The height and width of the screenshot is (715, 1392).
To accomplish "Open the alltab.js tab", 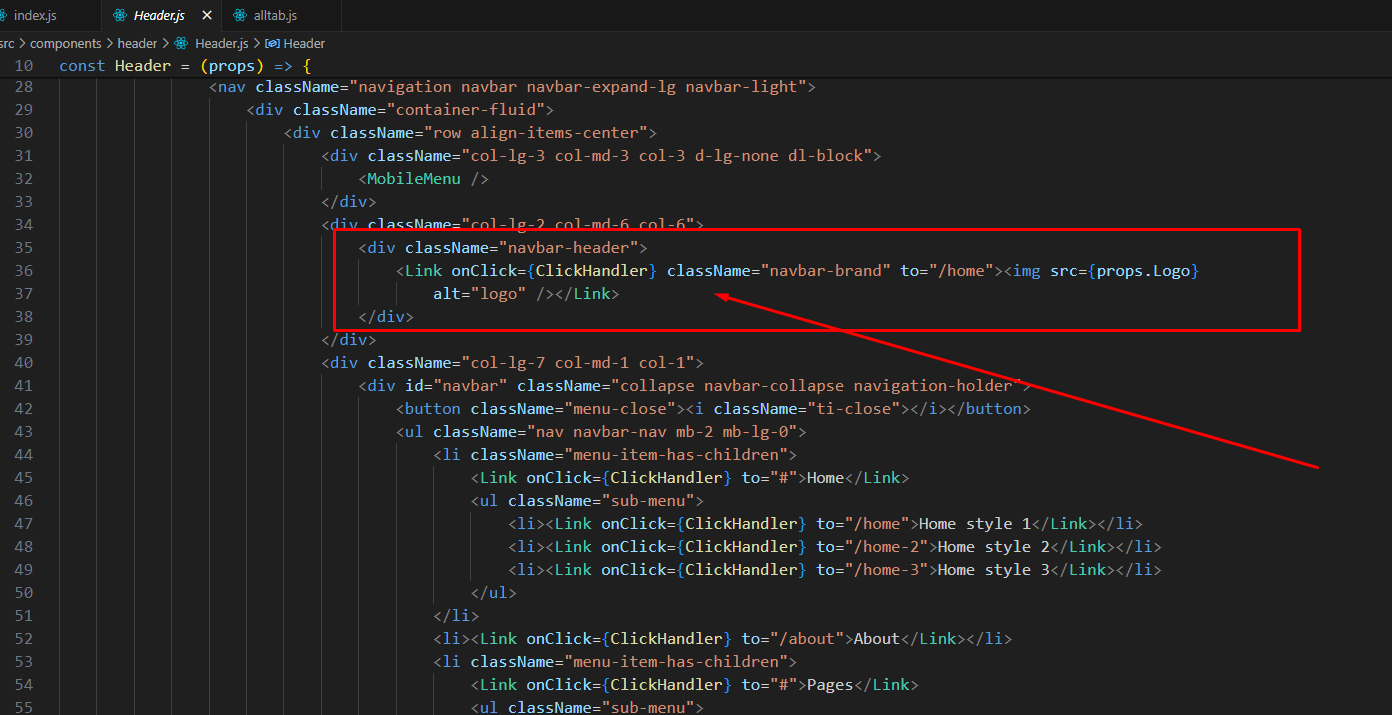I will tap(277, 16).
